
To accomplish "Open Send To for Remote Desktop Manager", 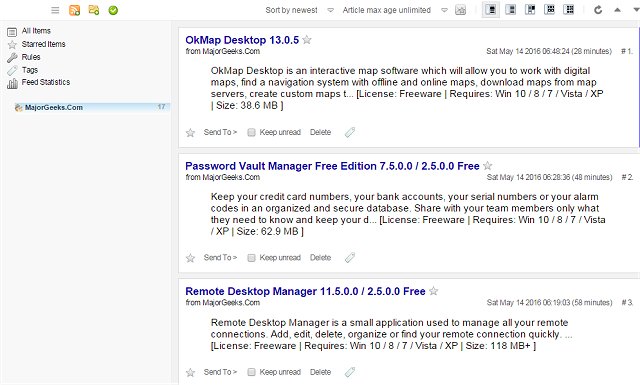I will [220, 372].
